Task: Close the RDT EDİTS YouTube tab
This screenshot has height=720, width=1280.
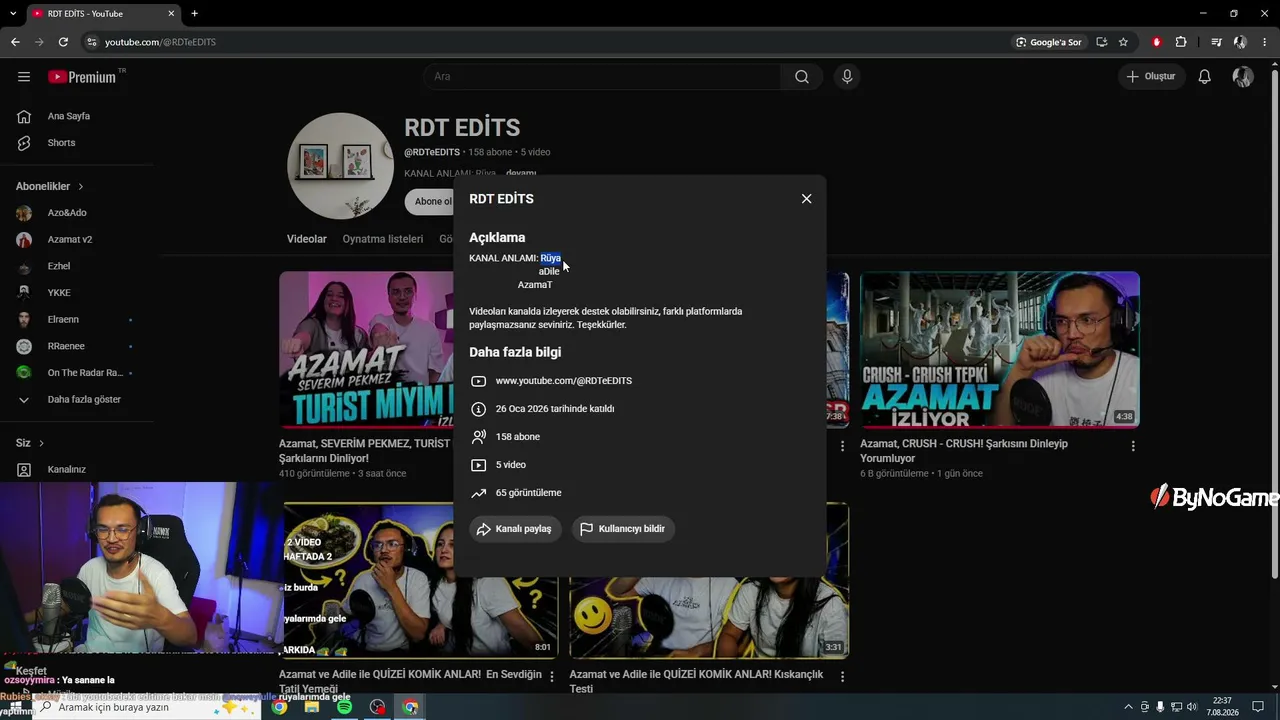Action: (x=171, y=13)
